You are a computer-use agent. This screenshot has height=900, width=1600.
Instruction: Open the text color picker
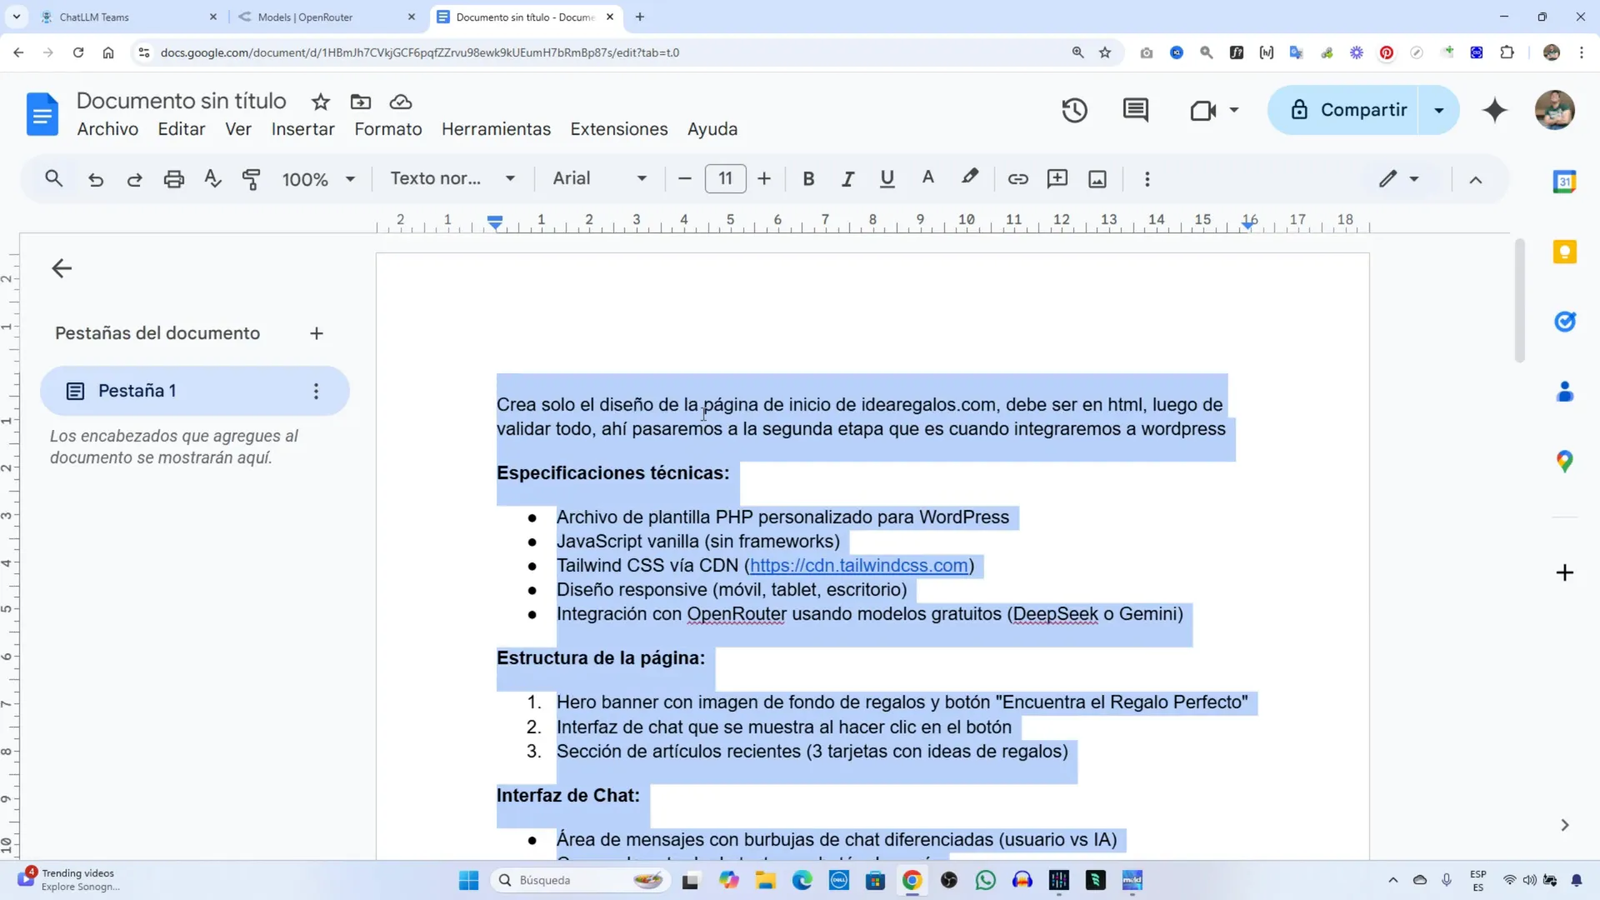[x=927, y=179]
